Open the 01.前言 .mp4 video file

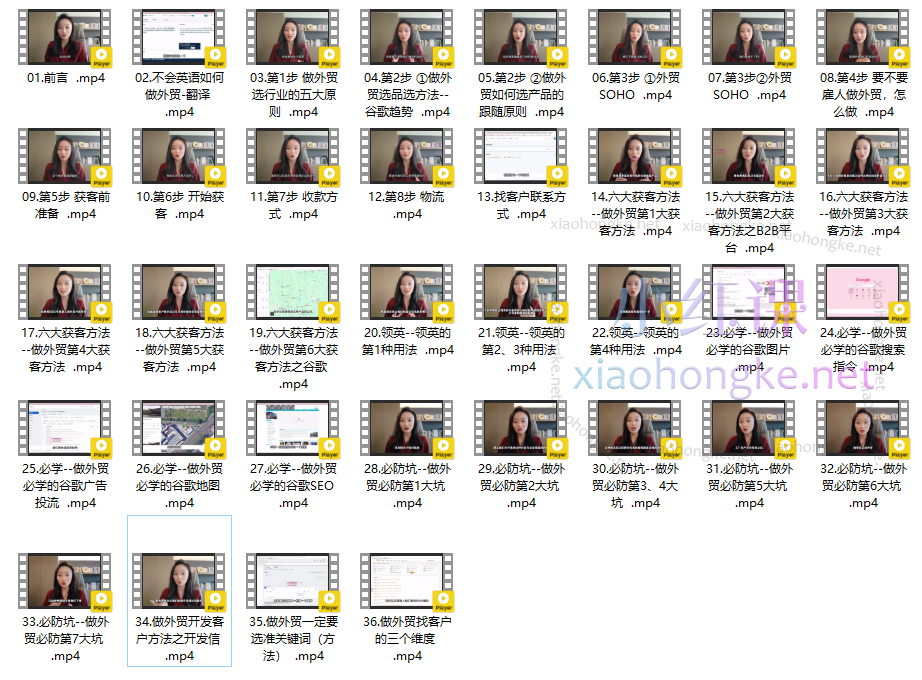coord(64,38)
